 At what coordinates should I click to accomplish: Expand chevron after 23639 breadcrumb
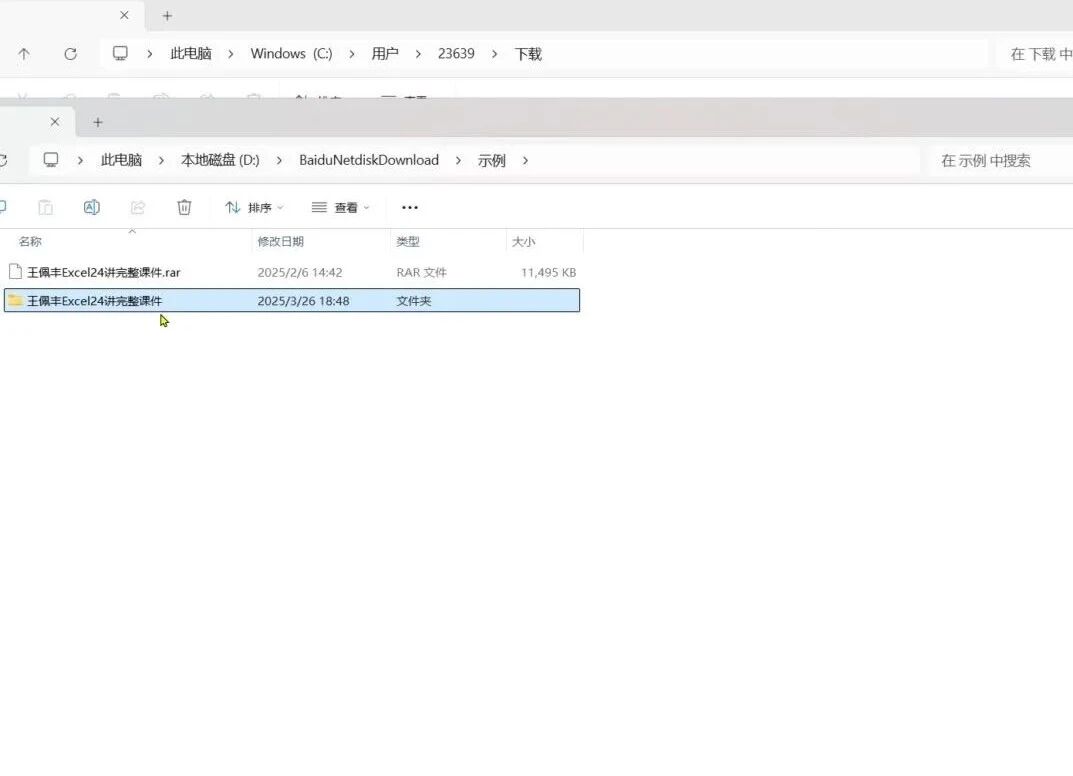494,53
